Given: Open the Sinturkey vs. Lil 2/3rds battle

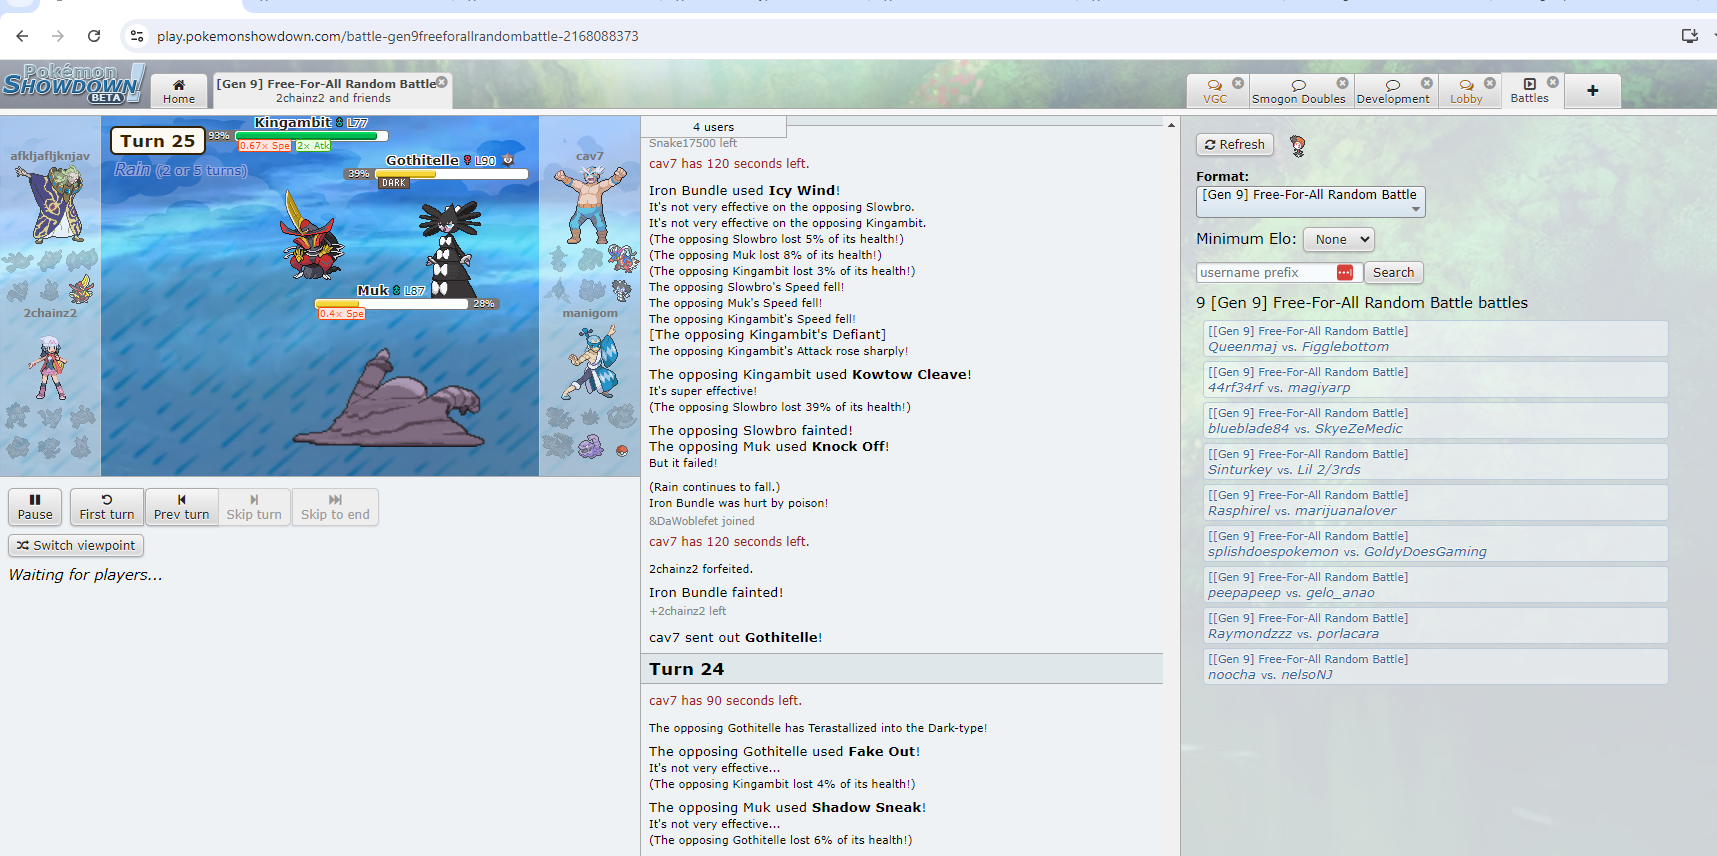Looking at the screenshot, I should click(x=1435, y=462).
